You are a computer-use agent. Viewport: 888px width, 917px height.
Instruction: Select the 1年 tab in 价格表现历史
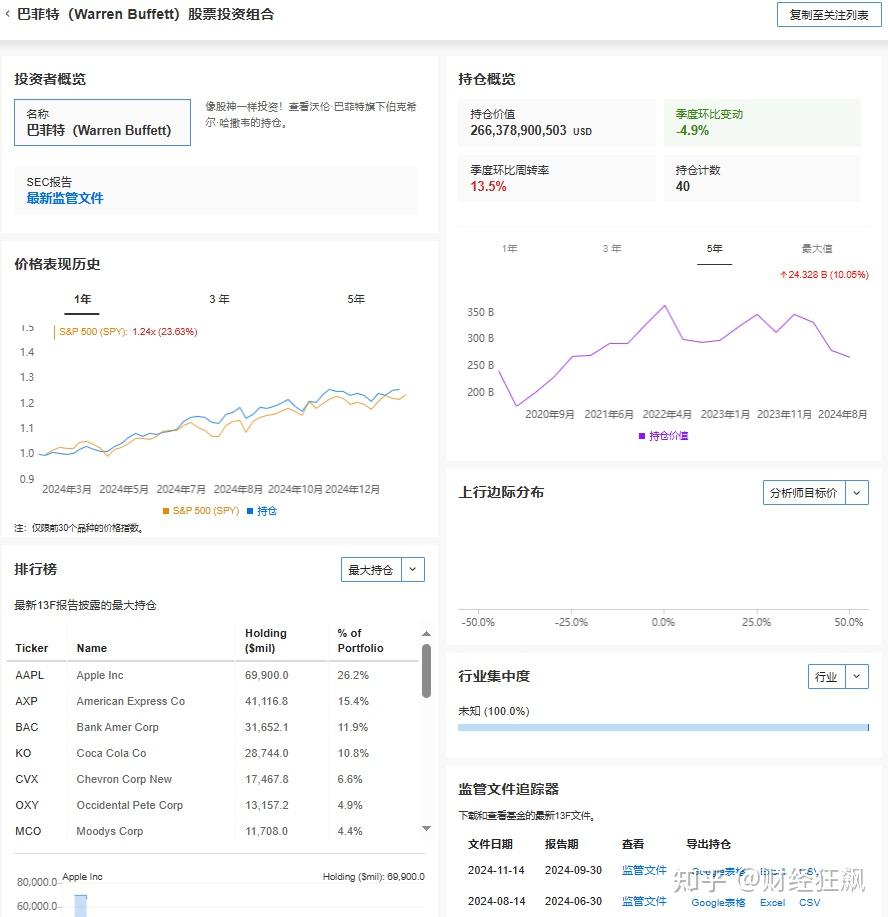tap(82, 299)
